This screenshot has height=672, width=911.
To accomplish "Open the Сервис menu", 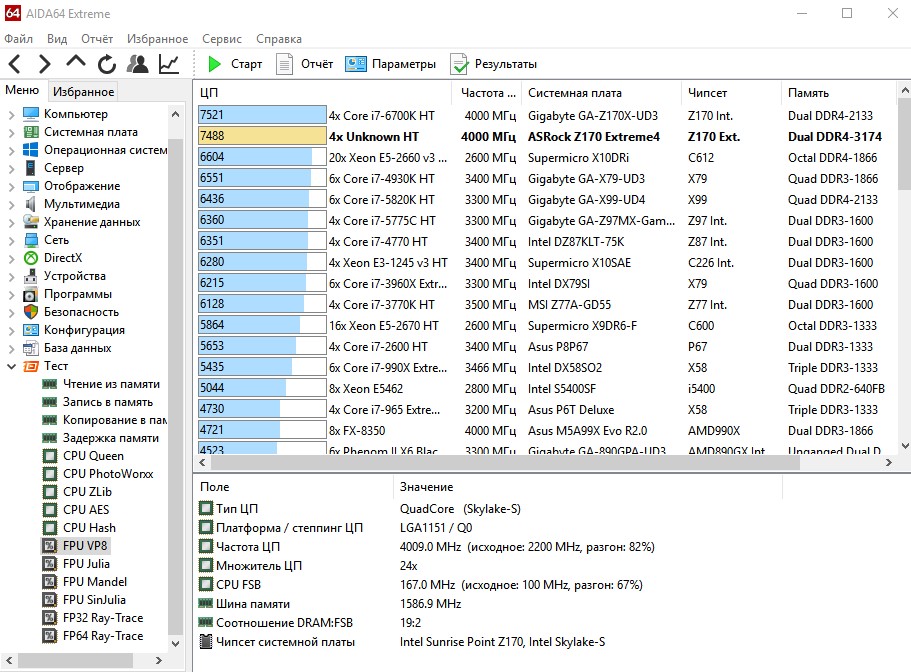I will (x=222, y=39).
